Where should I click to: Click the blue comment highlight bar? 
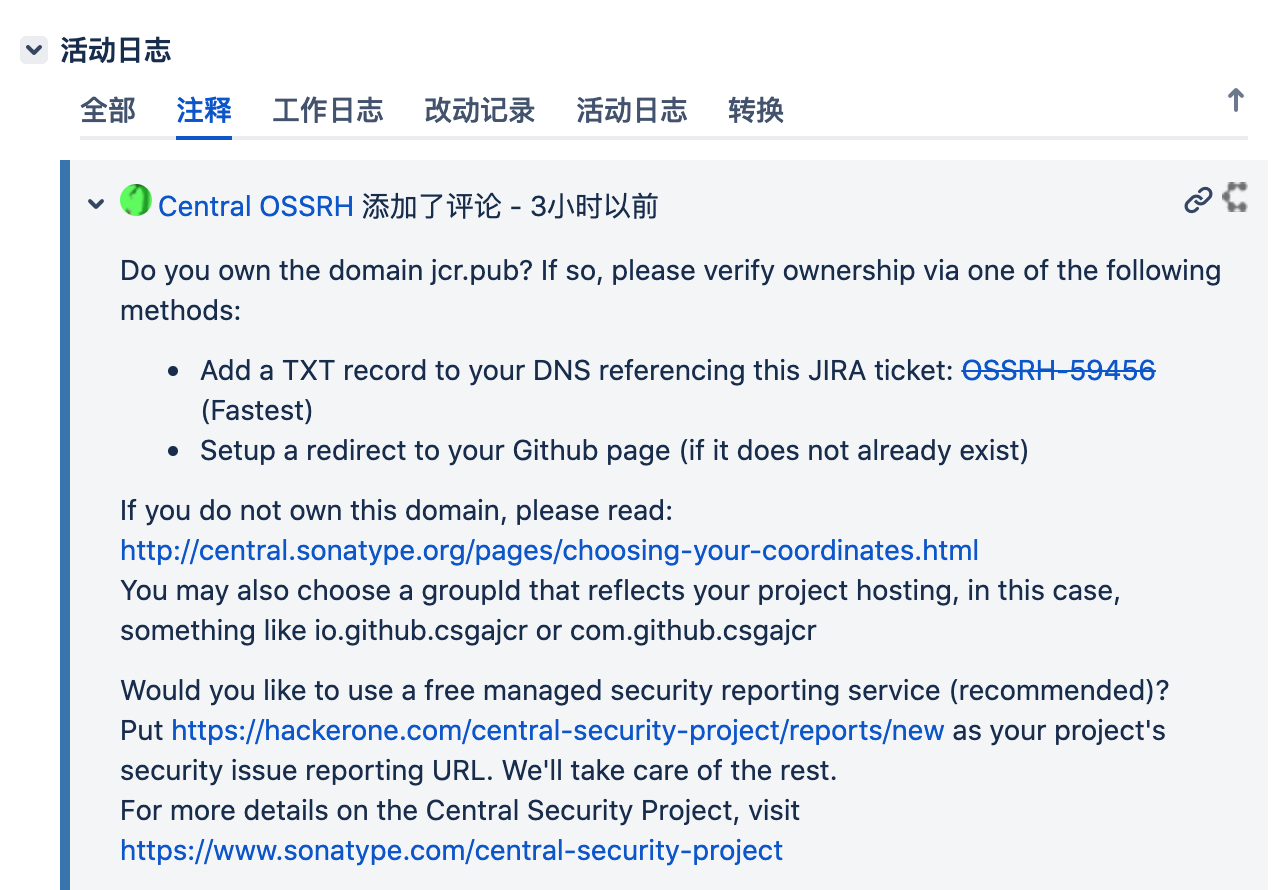point(65,525)
